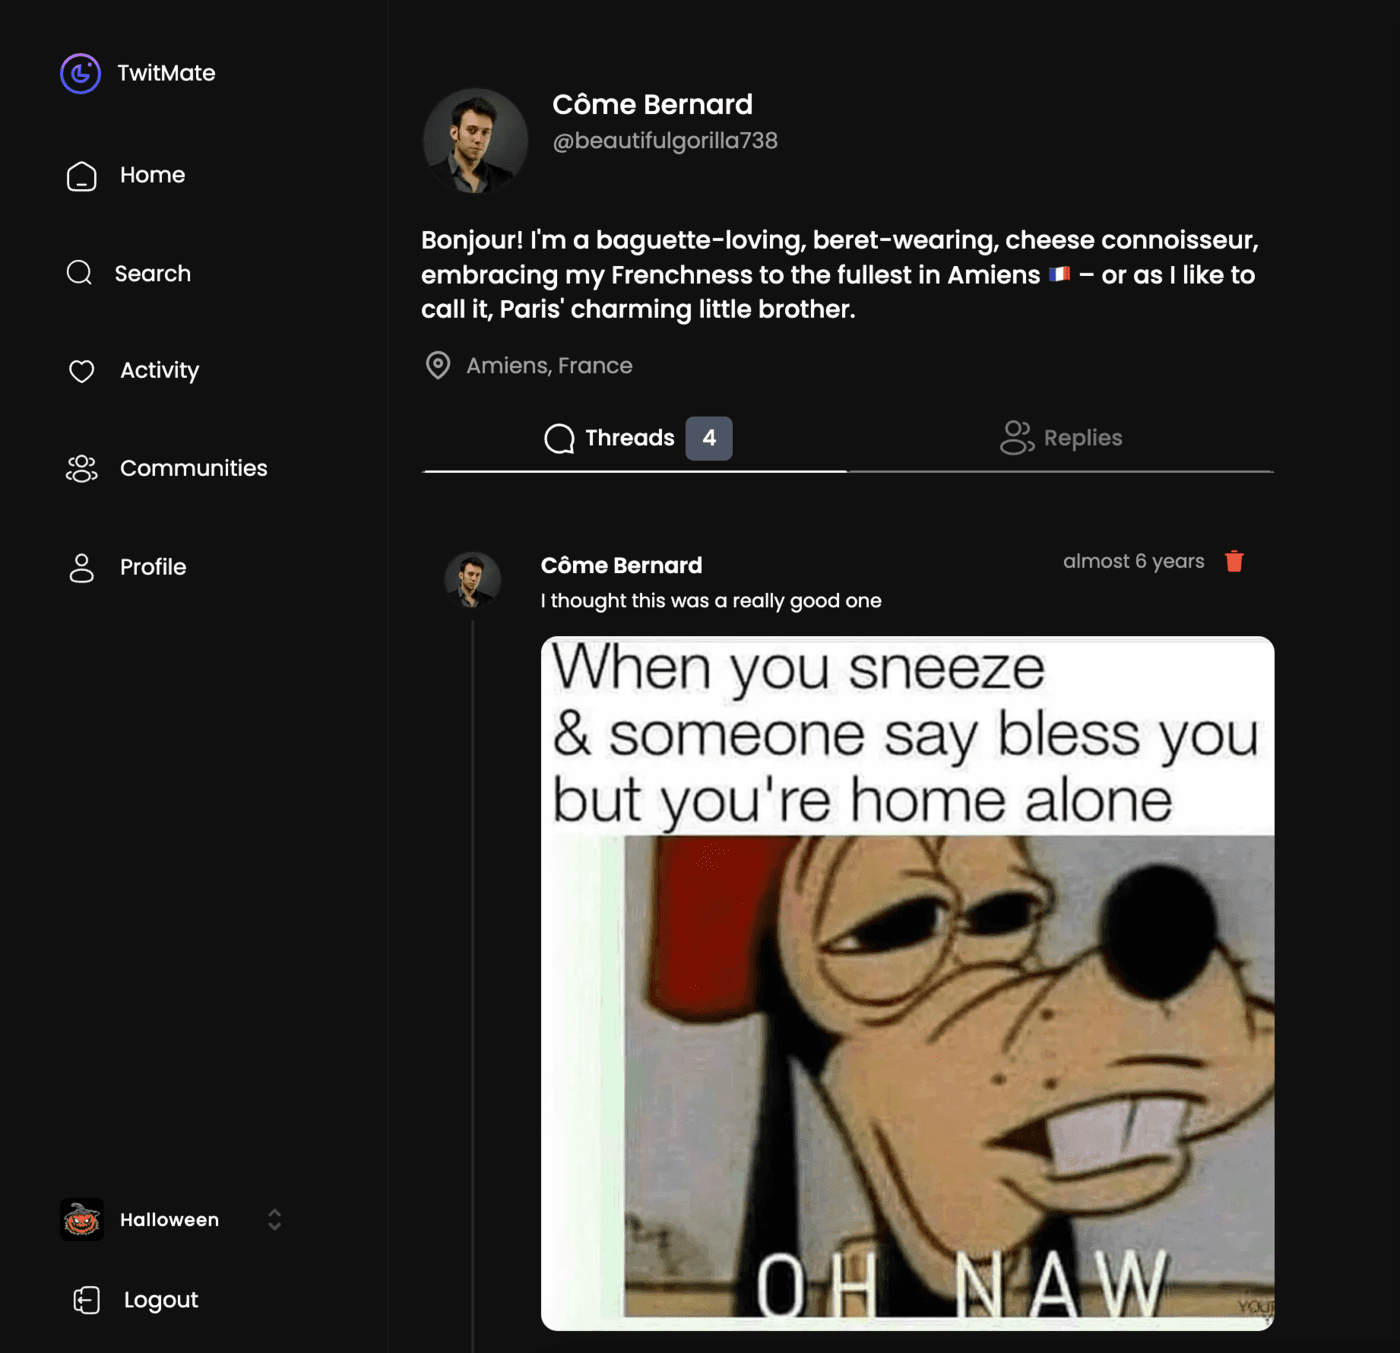Open Activity heart icon
Viewport: 1400px width, 1353px height.
click(x=82, y=371)
